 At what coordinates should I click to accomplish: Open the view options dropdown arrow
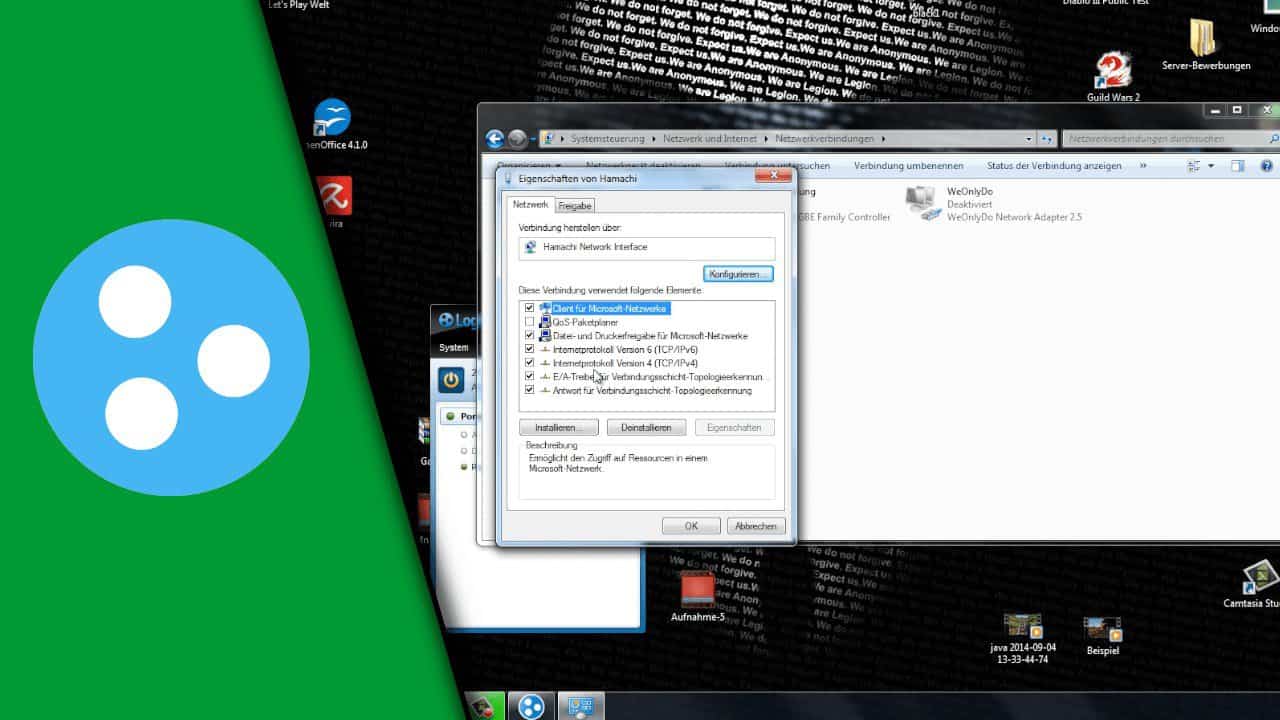tap(1211, 166)
